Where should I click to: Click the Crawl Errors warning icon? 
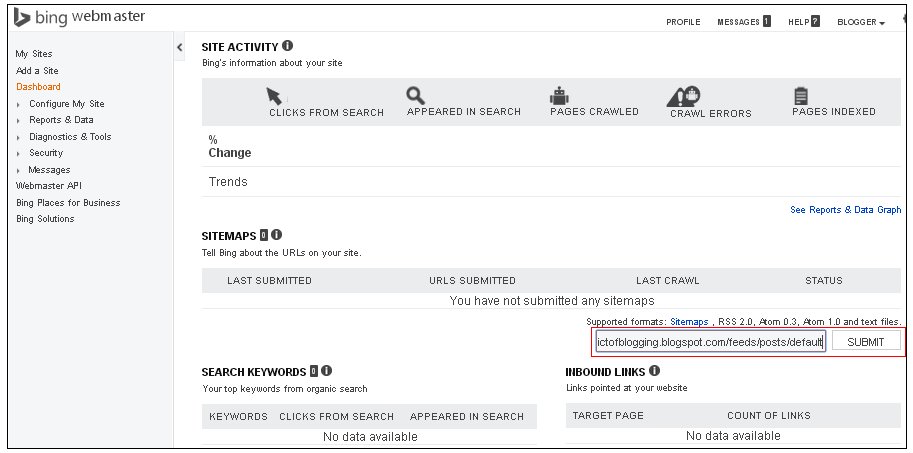683,96
